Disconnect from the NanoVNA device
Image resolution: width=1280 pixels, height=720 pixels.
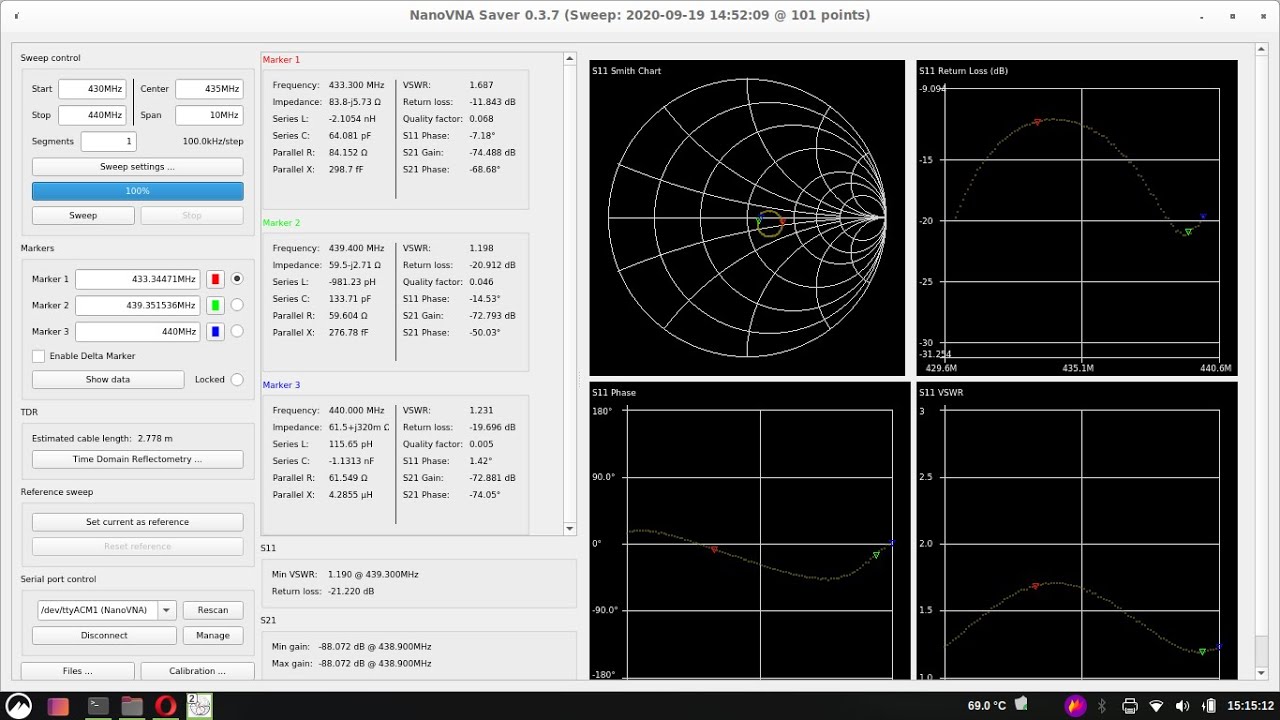pyautogui.click(x=105, y=635)
